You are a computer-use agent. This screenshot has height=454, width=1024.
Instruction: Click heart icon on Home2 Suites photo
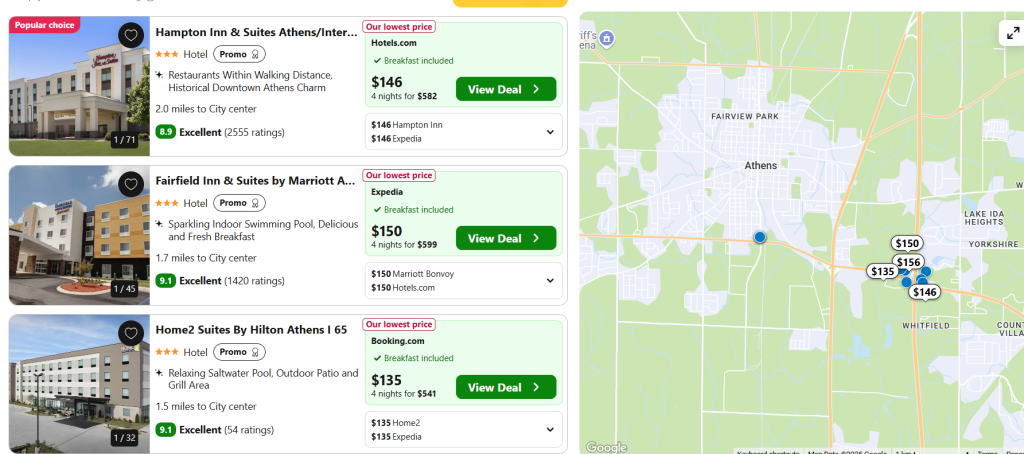click(x=131, y=333)
